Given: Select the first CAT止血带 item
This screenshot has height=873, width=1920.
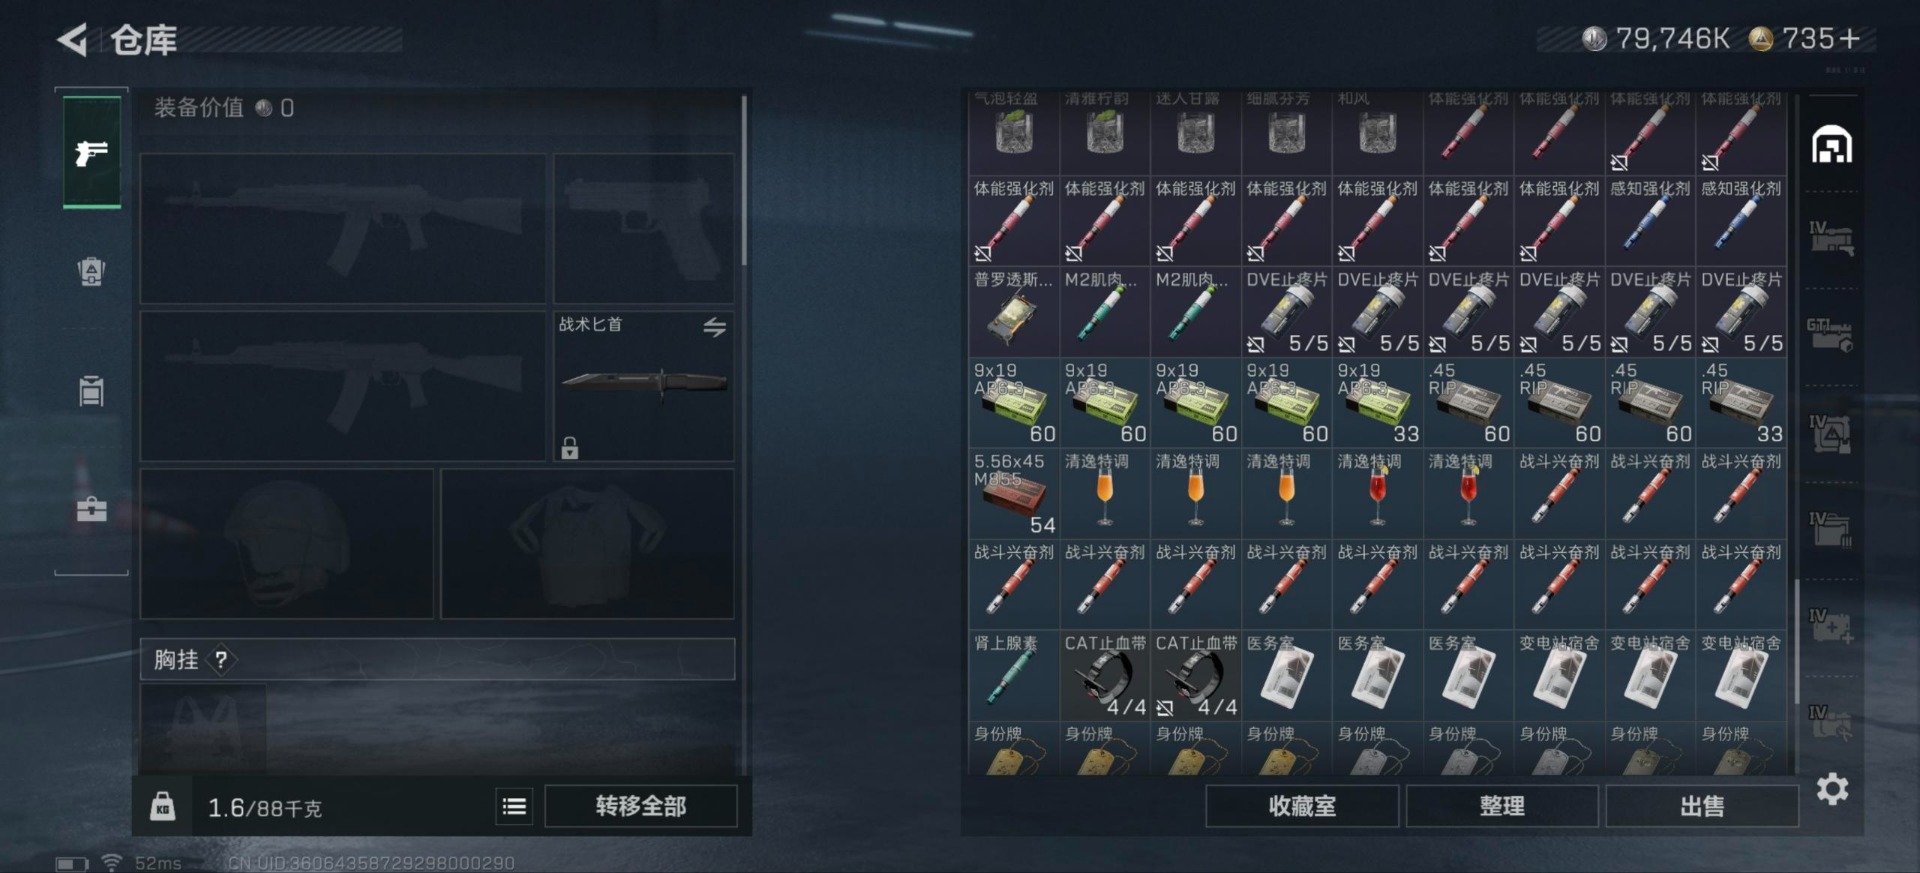Looking at the screenshot, I should point(1104,676).
